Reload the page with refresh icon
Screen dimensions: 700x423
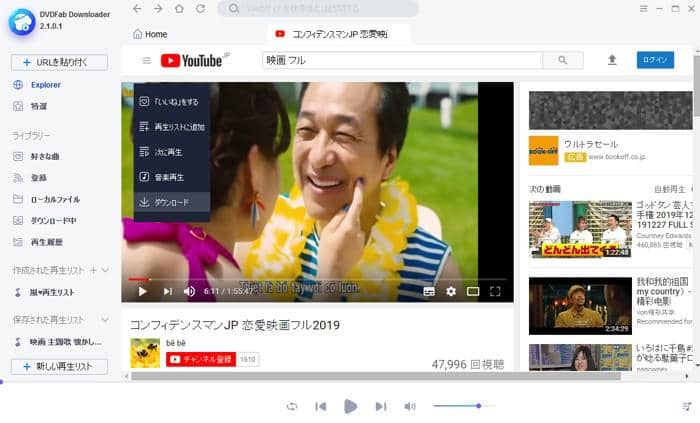[200, 8]
